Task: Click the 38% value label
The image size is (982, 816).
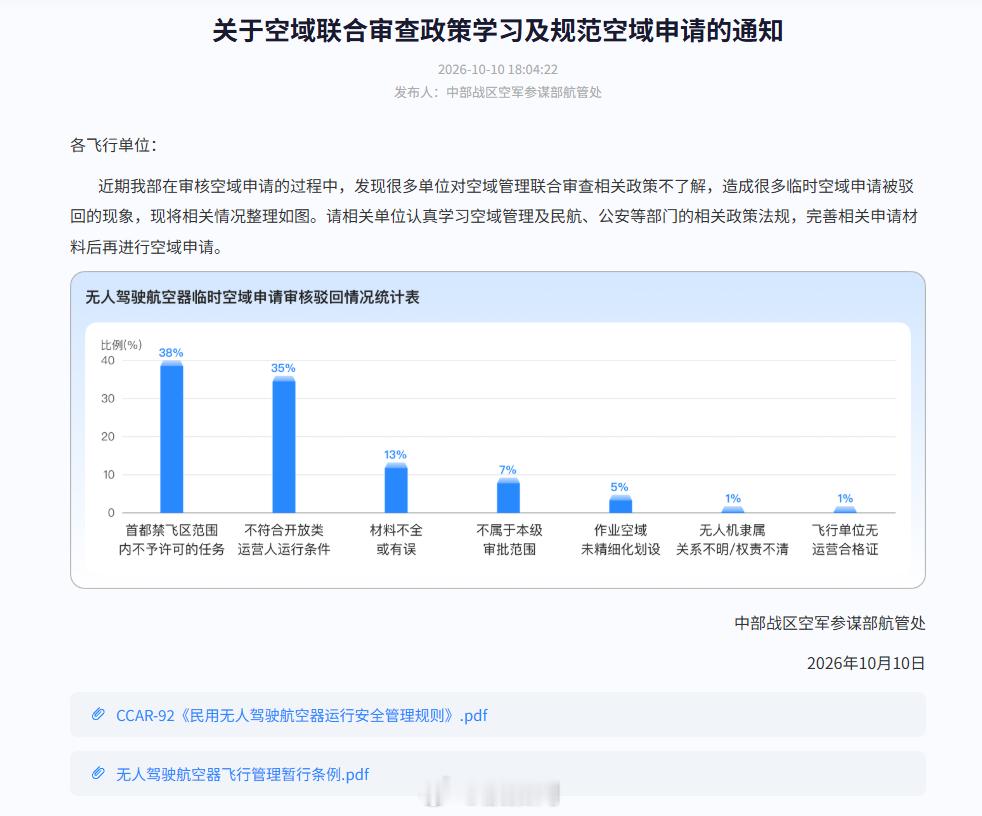Action: point(171,353)
